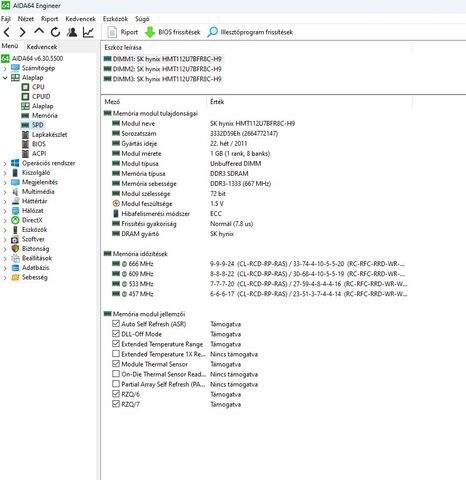Open the Nézet menu
The image size is (466, 480).
(26, 19)
